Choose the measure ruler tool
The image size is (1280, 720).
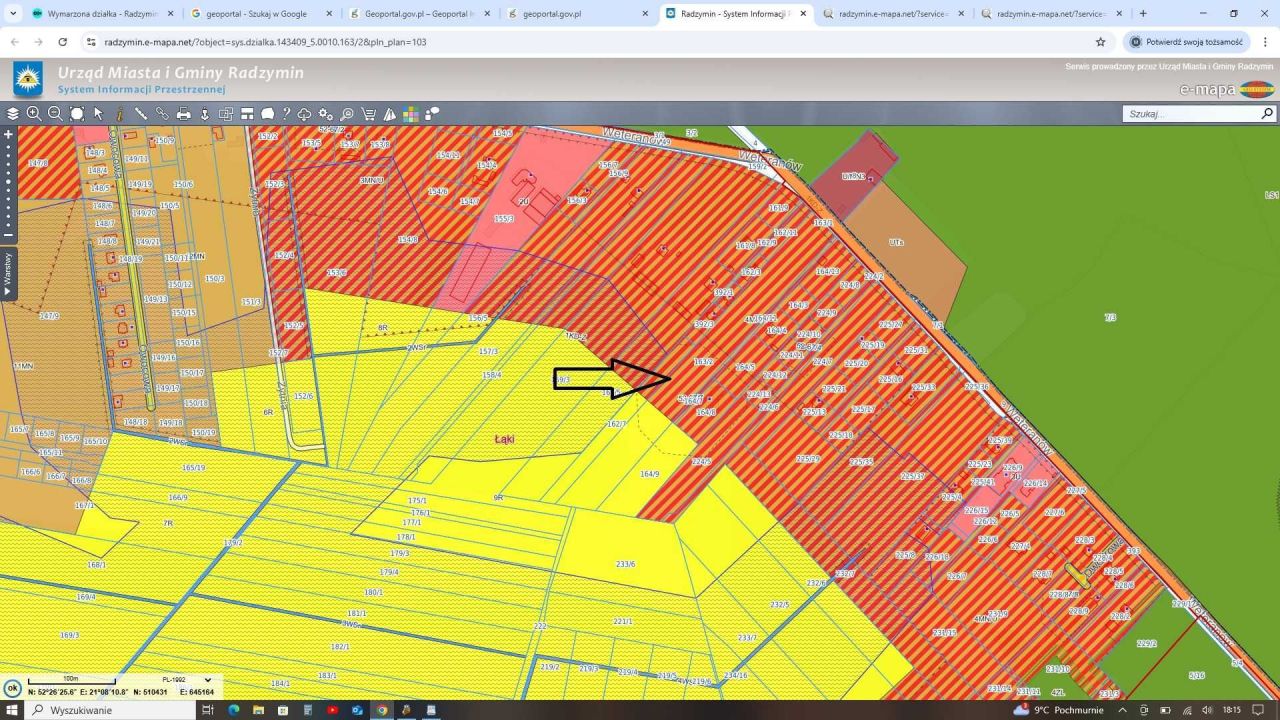click(x=141, y=114)
